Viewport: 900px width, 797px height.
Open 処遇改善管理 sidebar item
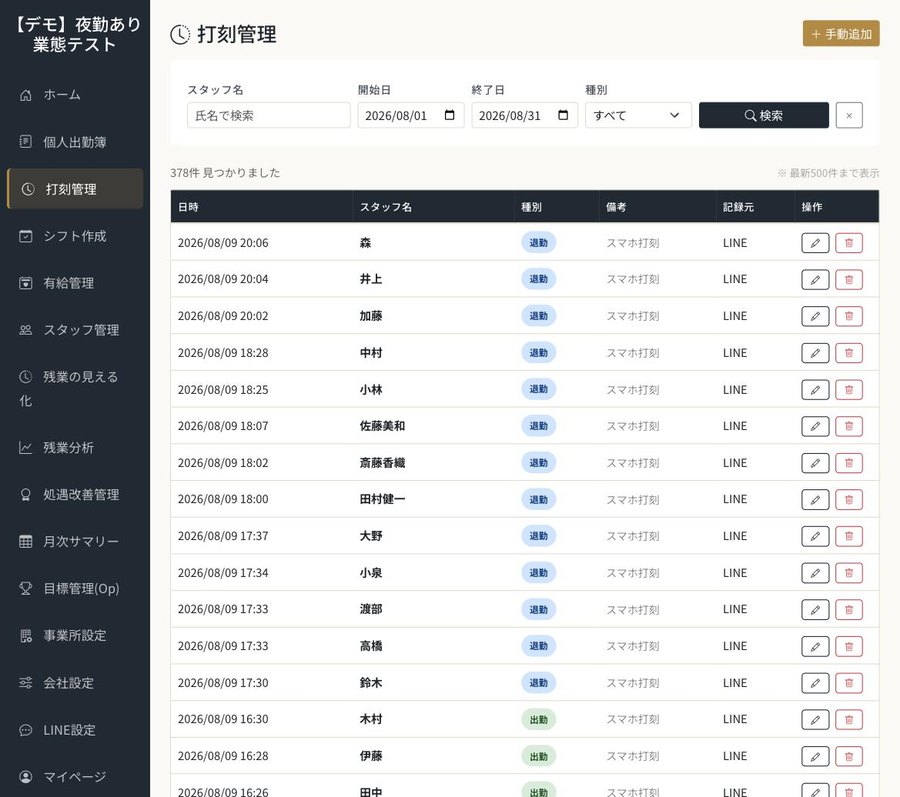pyautogui.click(x=75, y=495)
